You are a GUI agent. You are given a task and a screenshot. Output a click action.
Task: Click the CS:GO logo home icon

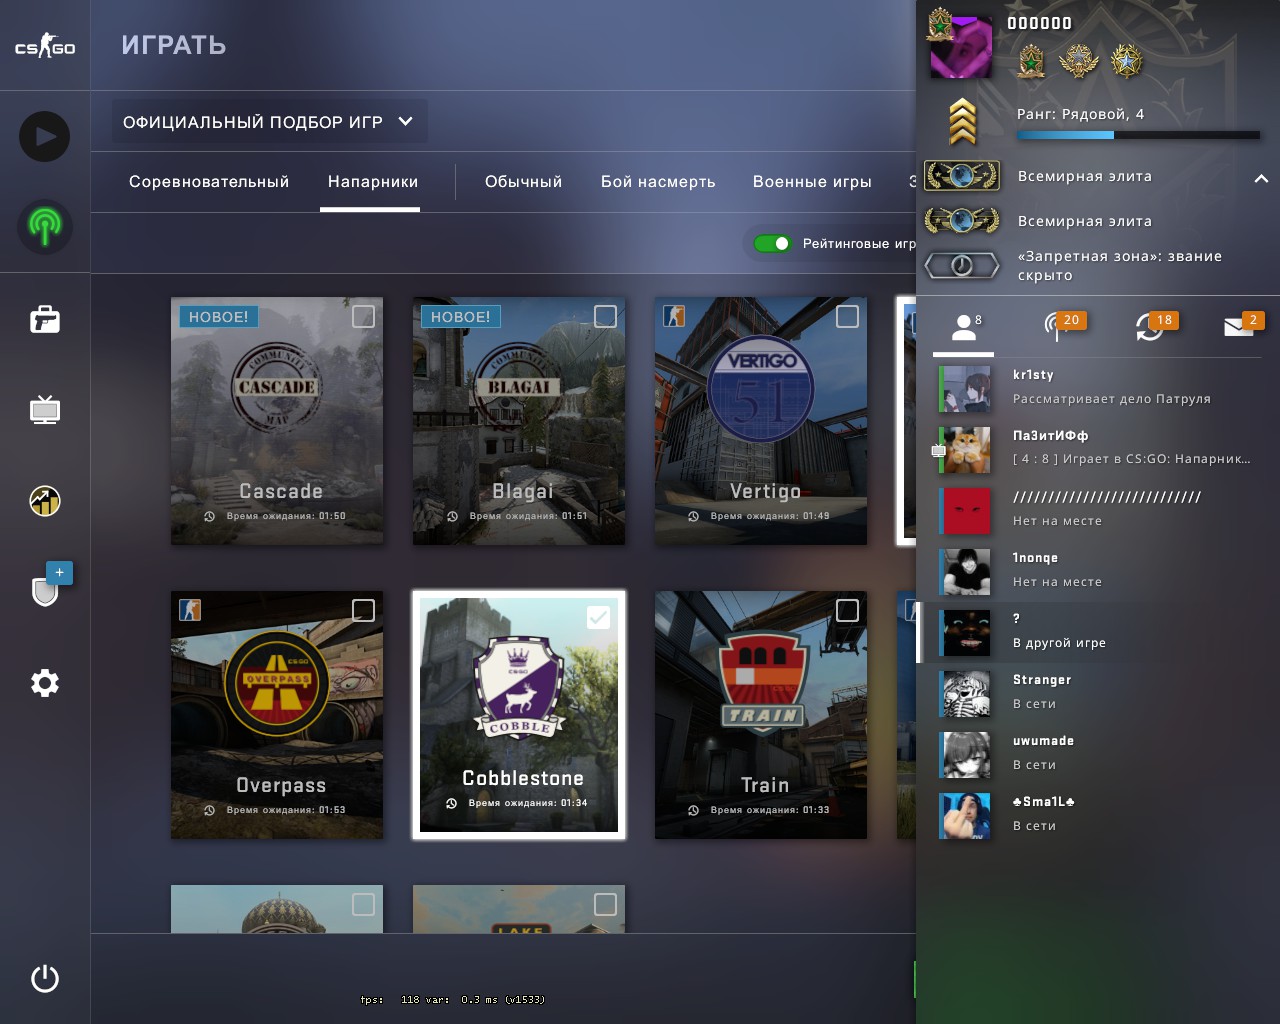[x=45, y=46]
